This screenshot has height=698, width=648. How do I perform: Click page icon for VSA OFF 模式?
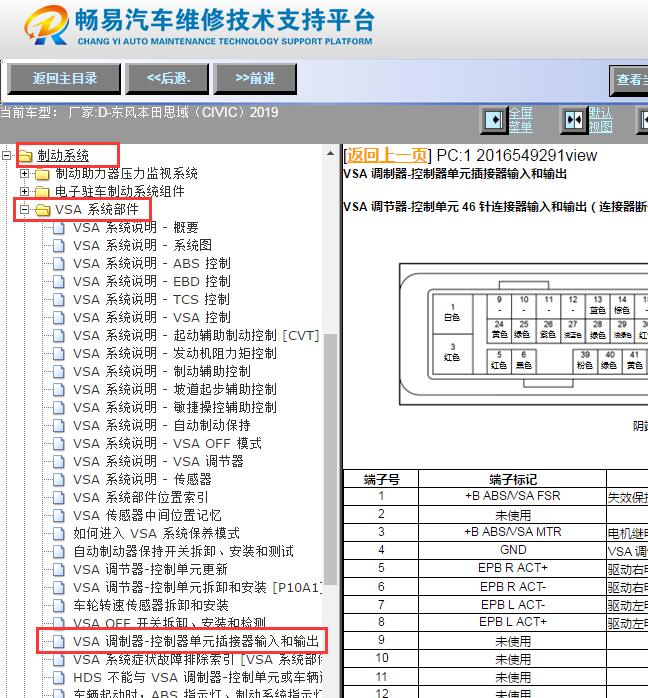[x=58, y=443]
